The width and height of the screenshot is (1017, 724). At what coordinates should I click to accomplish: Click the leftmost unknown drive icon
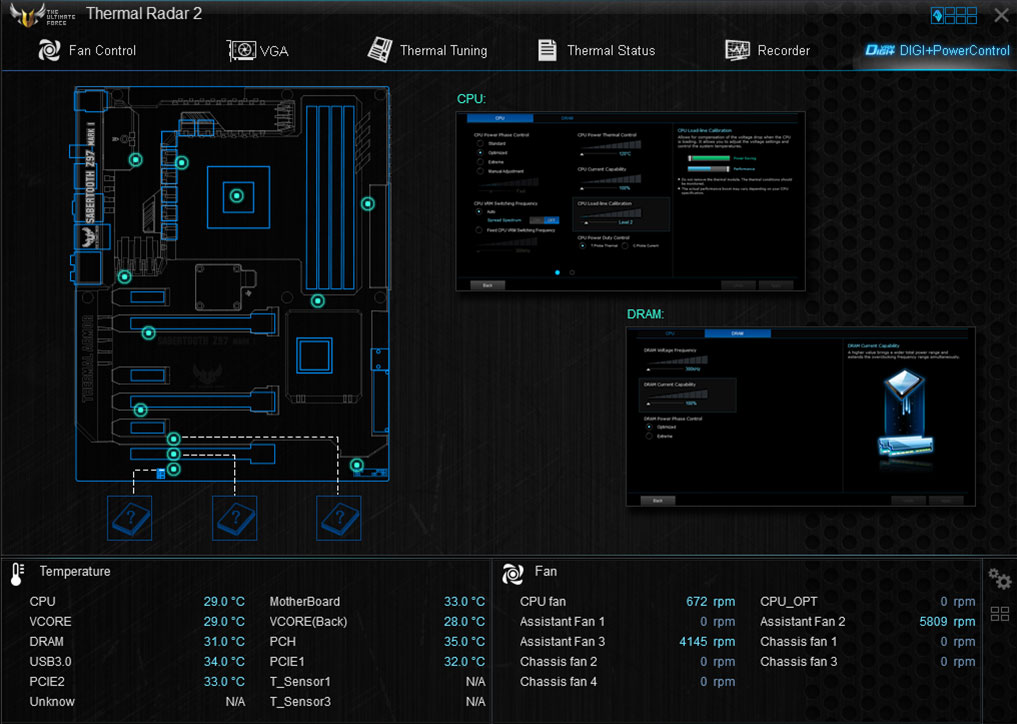130,518
